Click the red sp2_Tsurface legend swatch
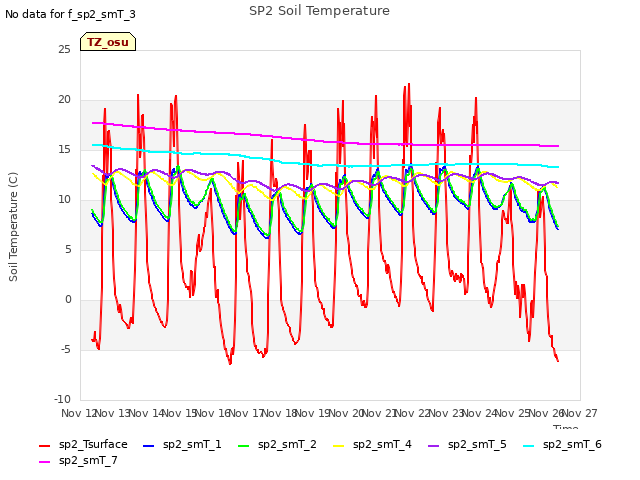The image size is (640, 480). (x=44, y=446)
